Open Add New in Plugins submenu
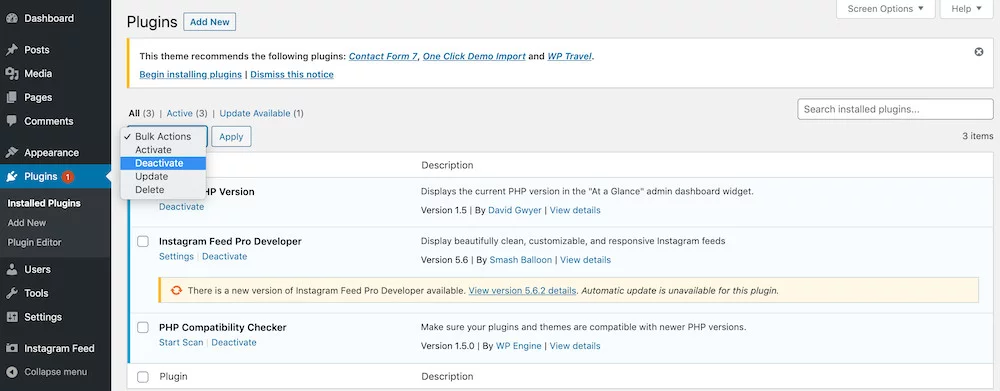 click(27, 223)
